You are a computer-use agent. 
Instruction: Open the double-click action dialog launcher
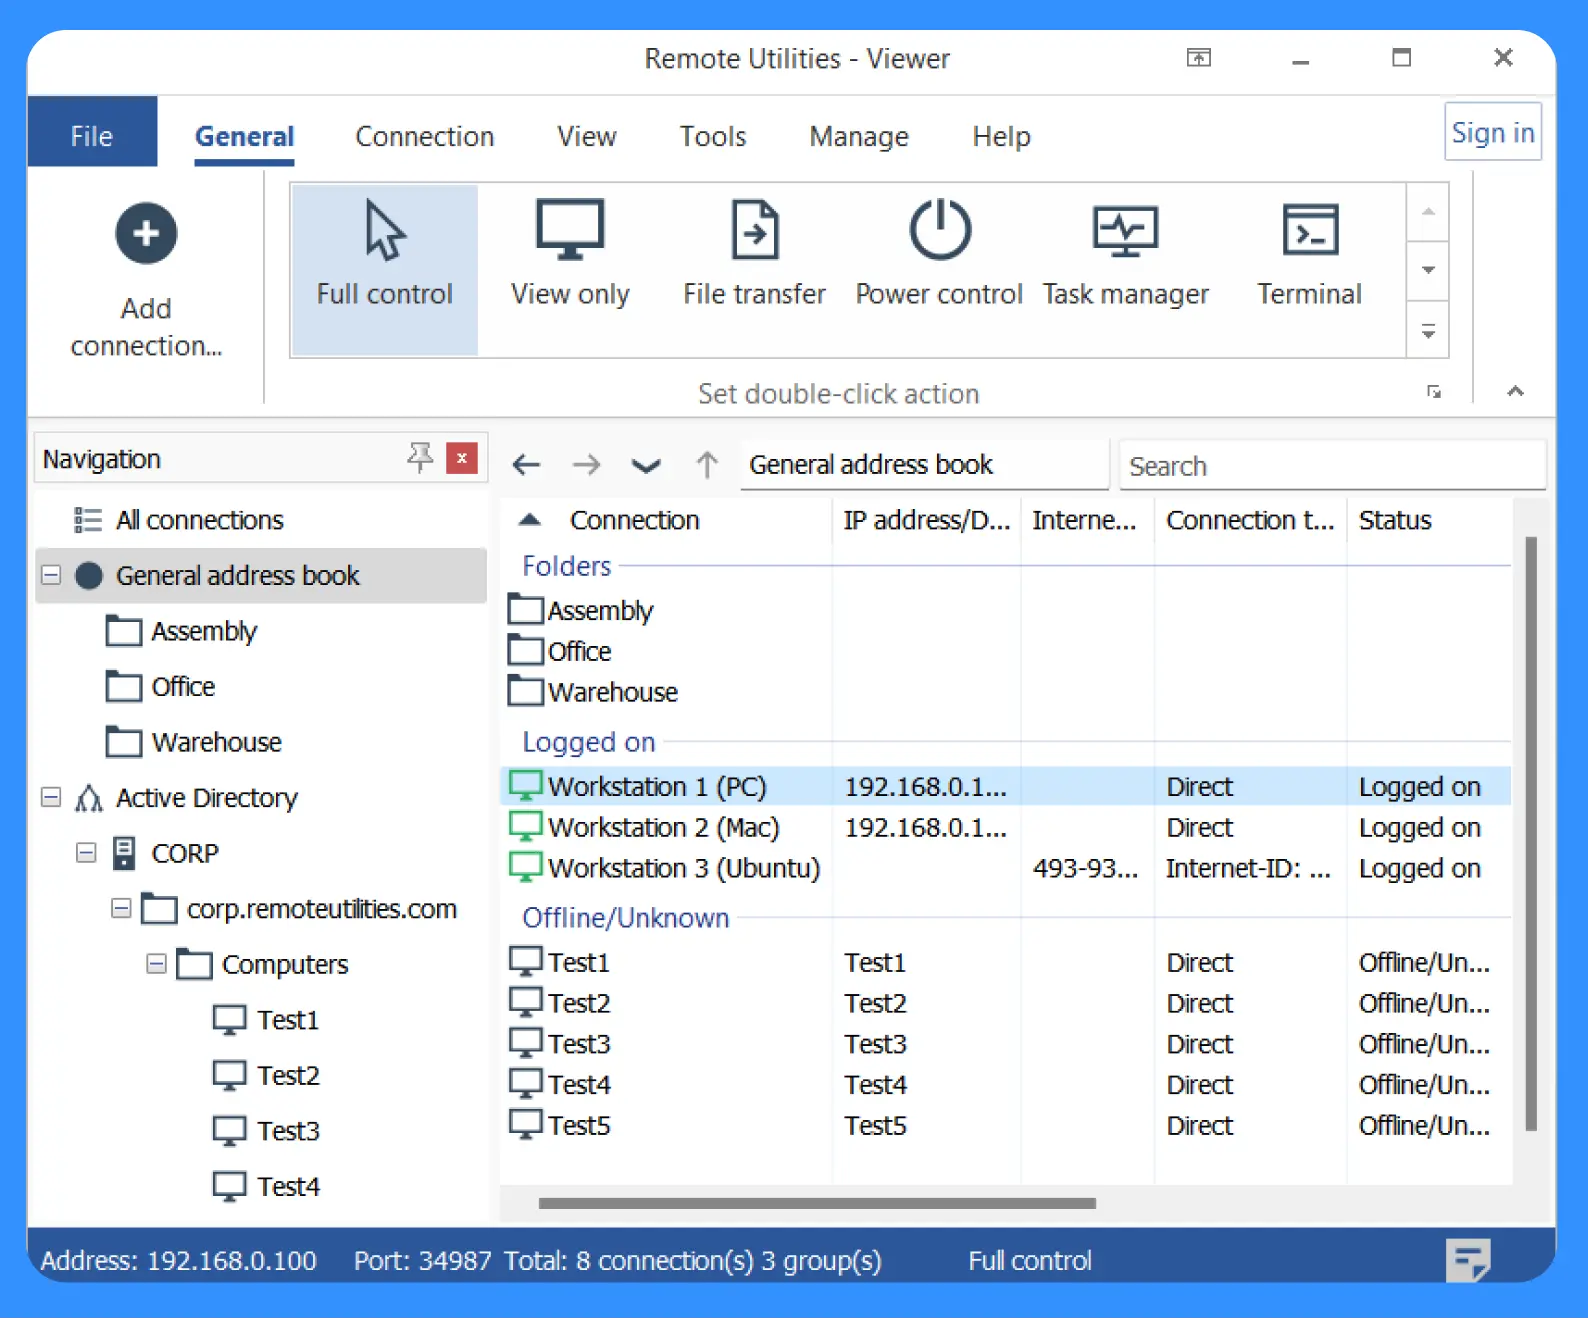click(1434, 392)
